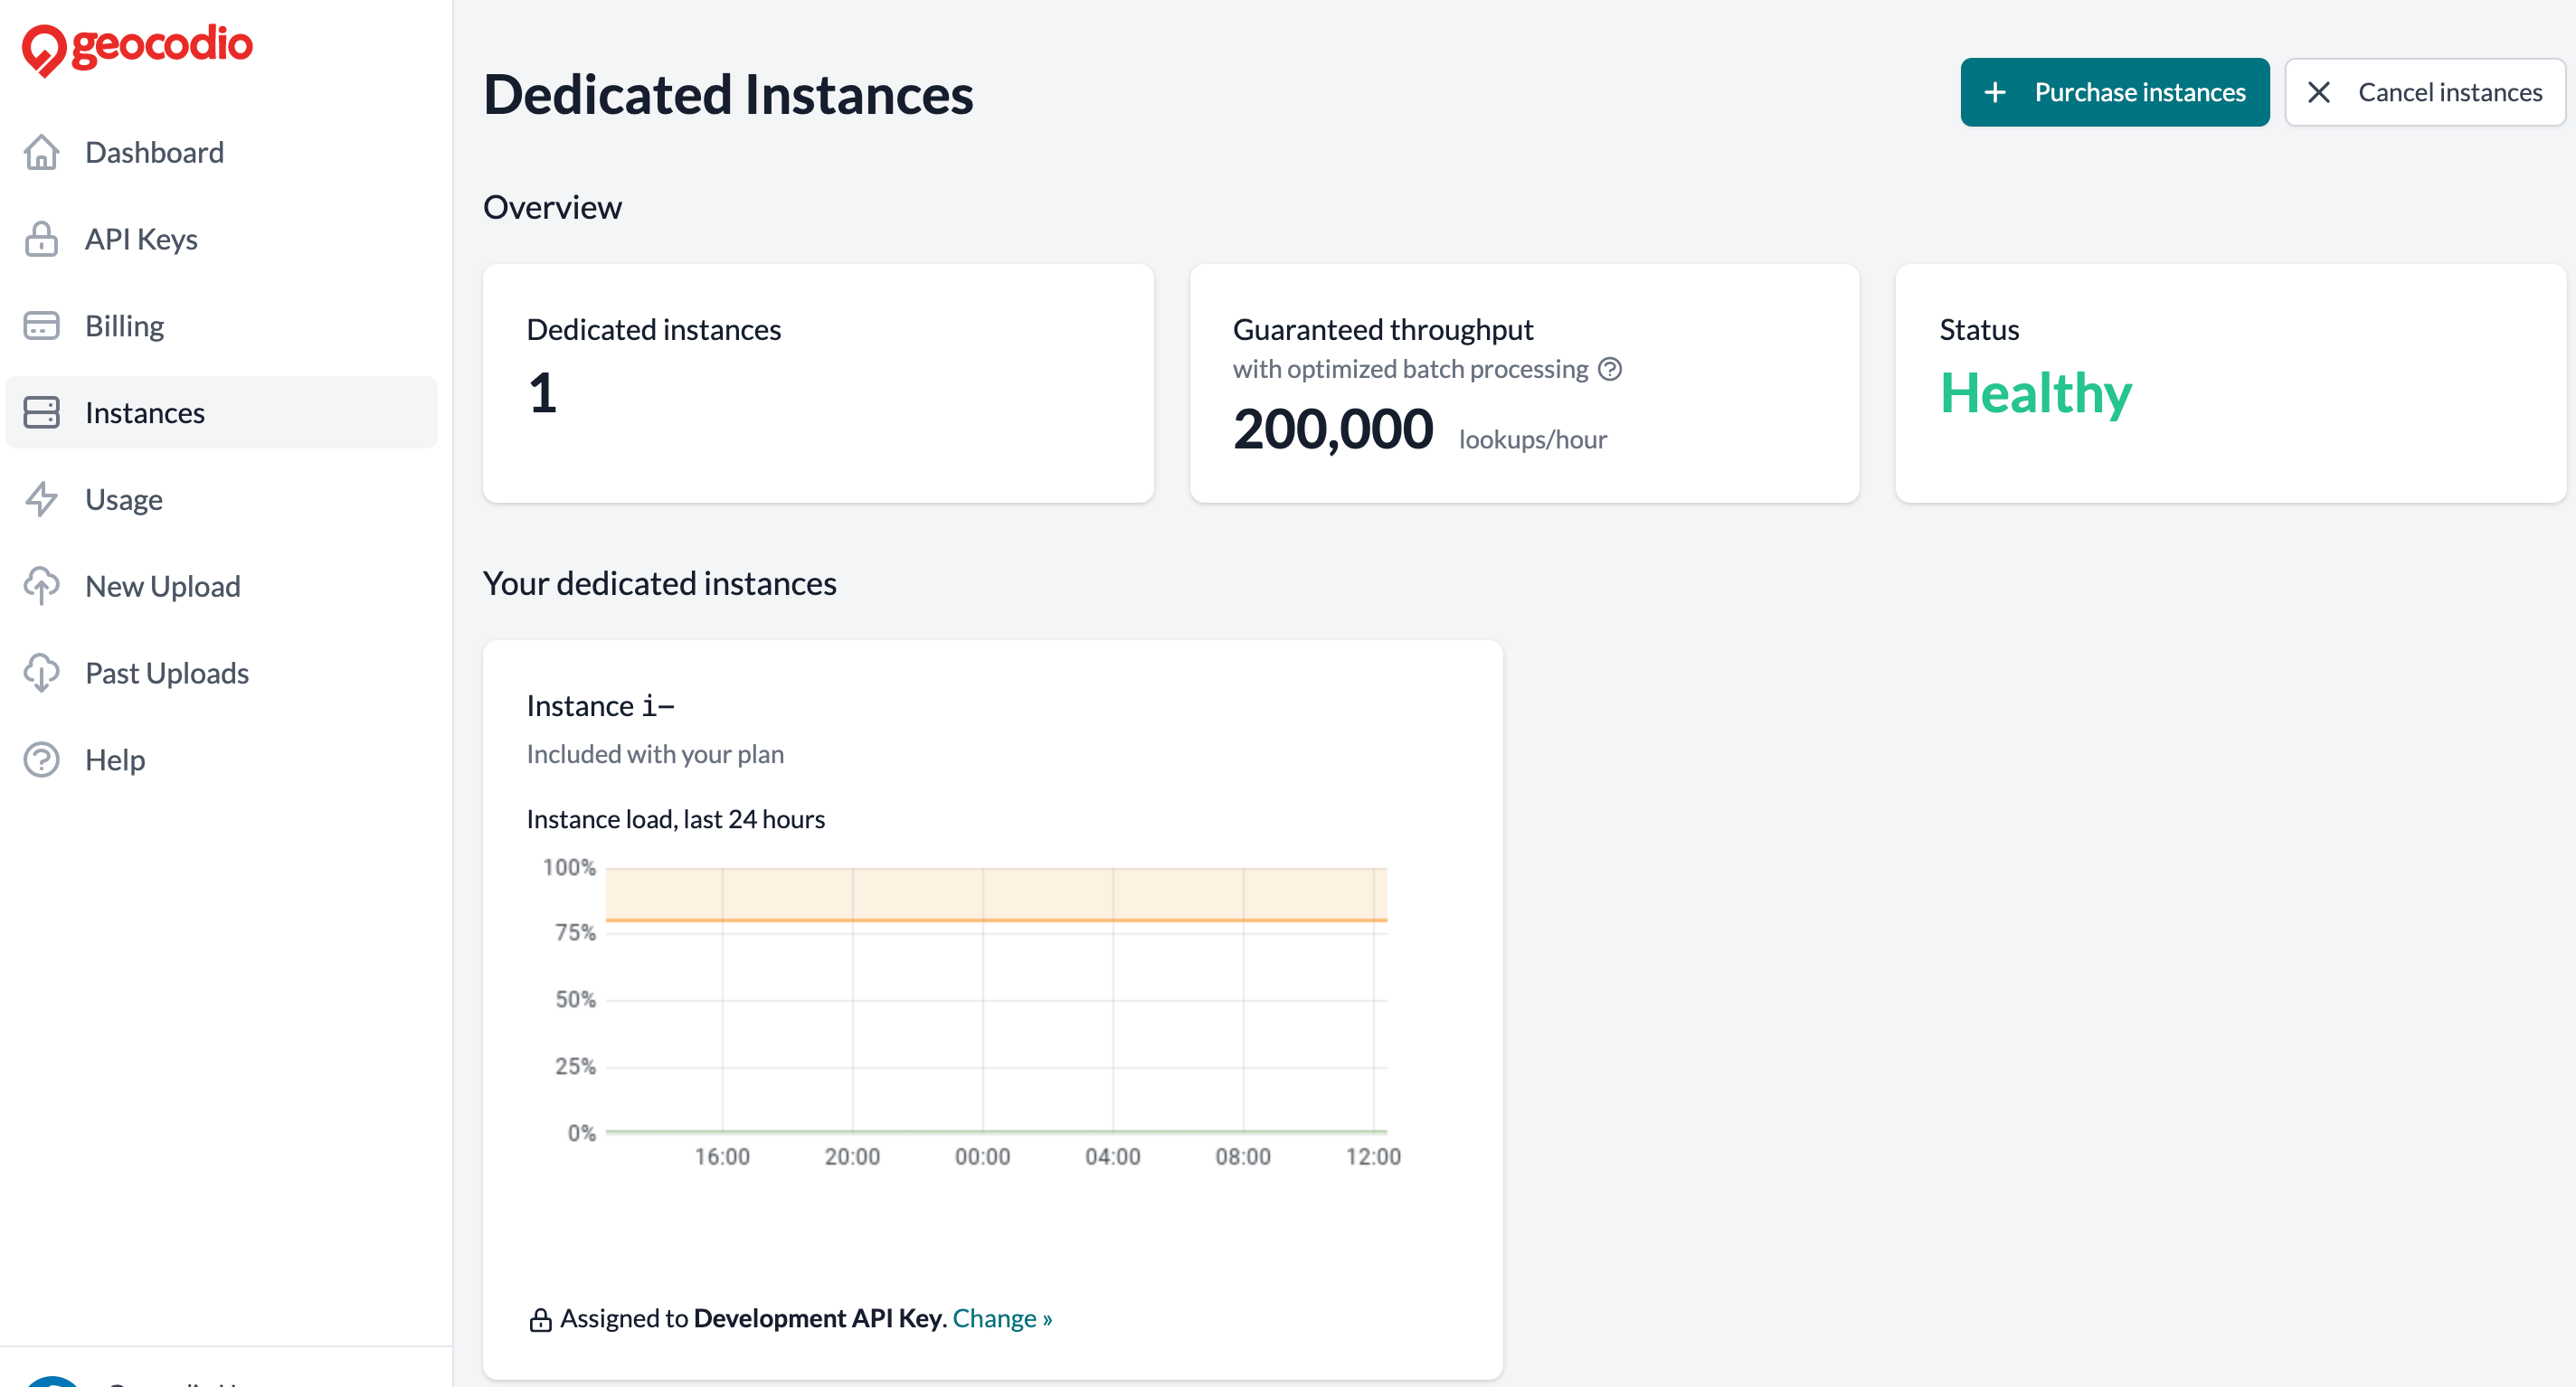Click the New Upload arrow icon
The width and height of the screenshot is (2576, 1387).
click(x=41, y=585)
